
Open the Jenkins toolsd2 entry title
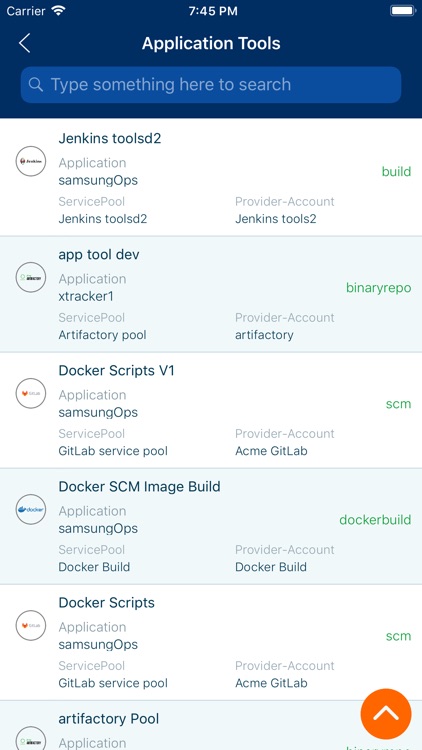[x=110, y=138]
